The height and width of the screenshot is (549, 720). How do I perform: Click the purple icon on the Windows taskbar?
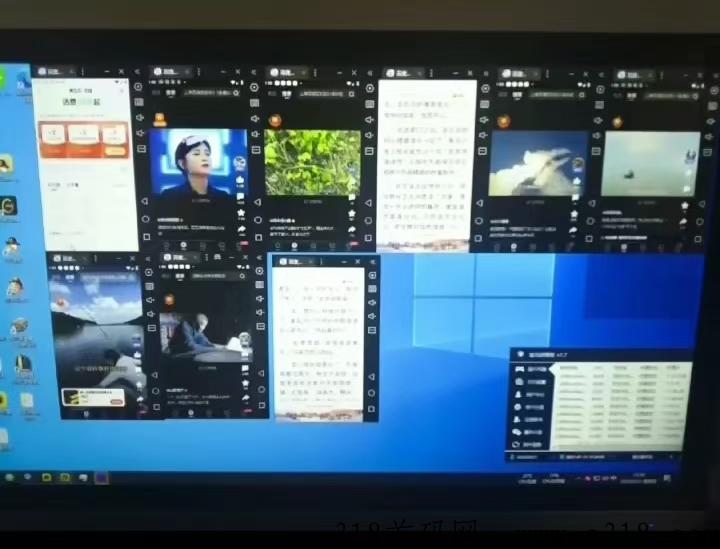pos(101,478)
